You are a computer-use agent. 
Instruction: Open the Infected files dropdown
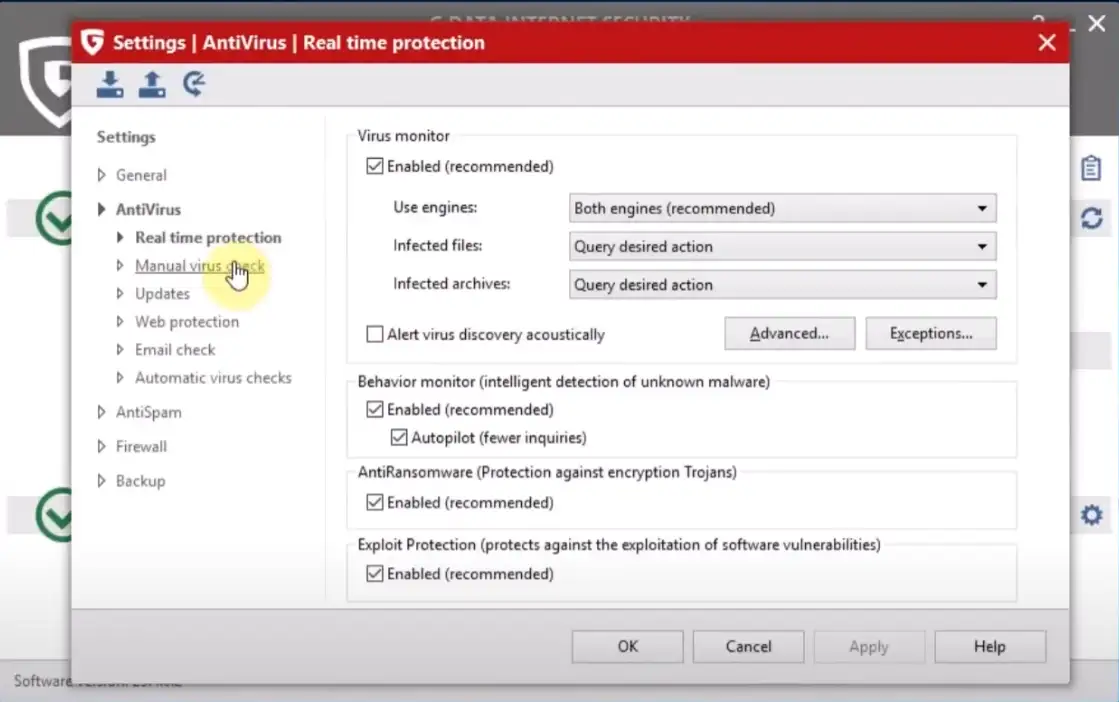coord(782,247)
